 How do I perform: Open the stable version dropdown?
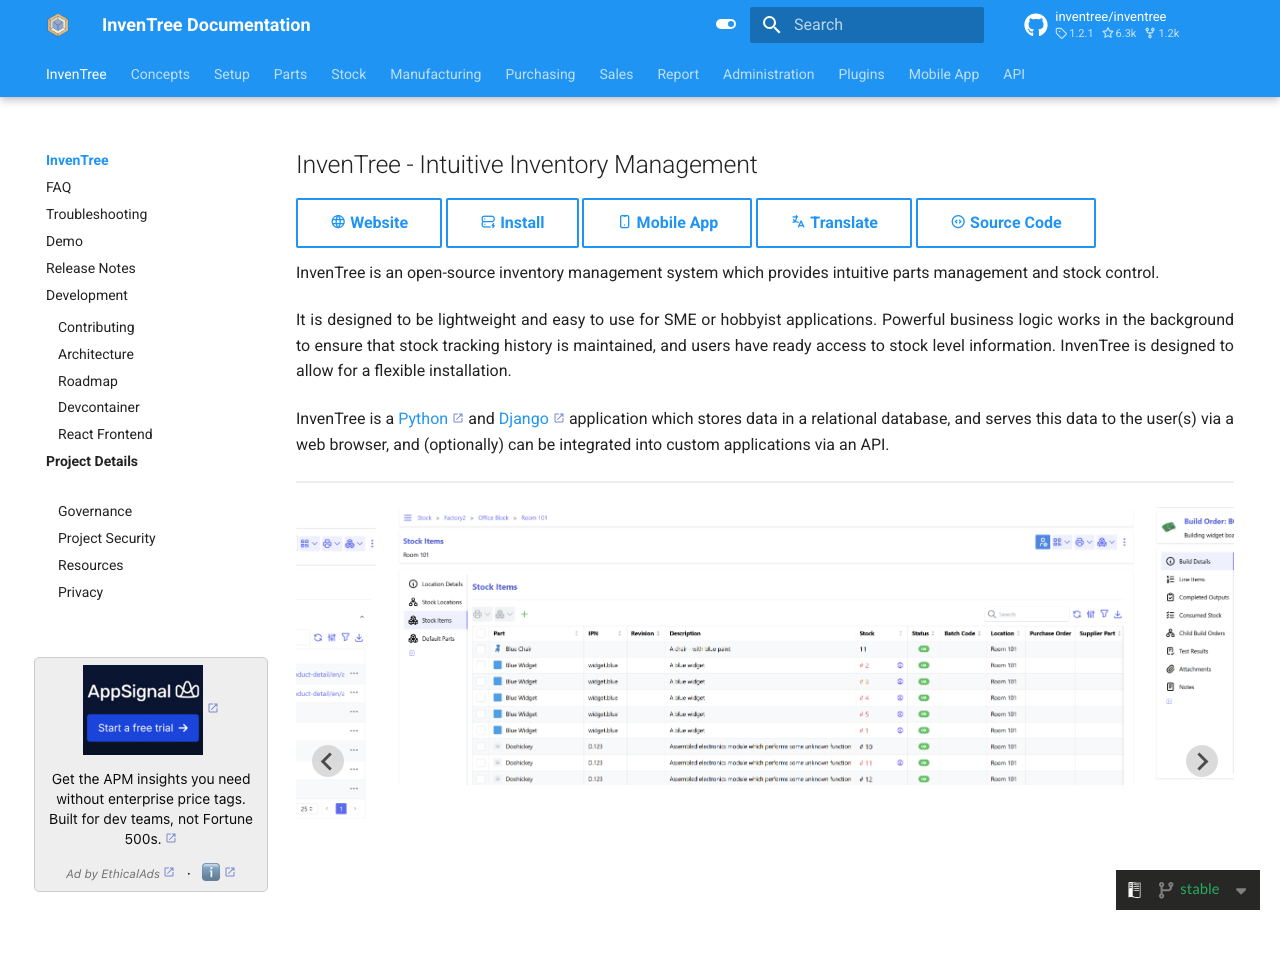pyautogui.click(x=1241, y=890)
